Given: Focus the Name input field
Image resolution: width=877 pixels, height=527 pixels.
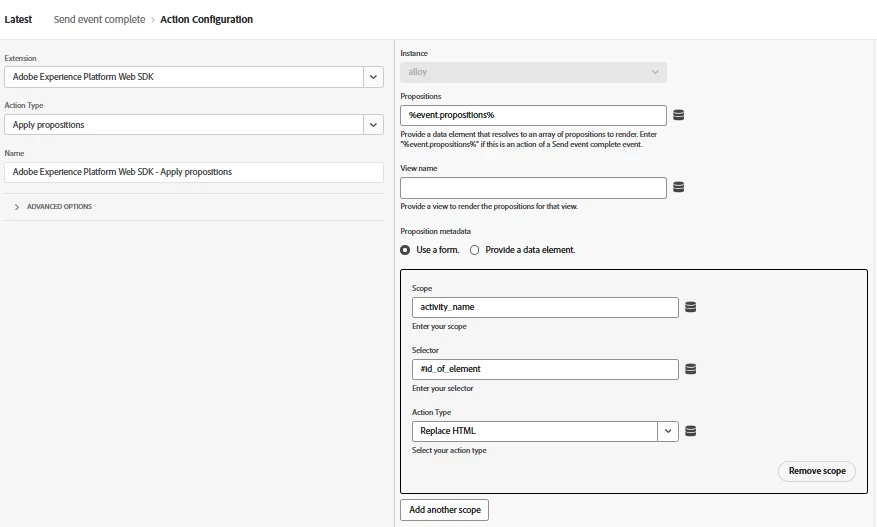Looking at the screenshot, I should point(194,172).
